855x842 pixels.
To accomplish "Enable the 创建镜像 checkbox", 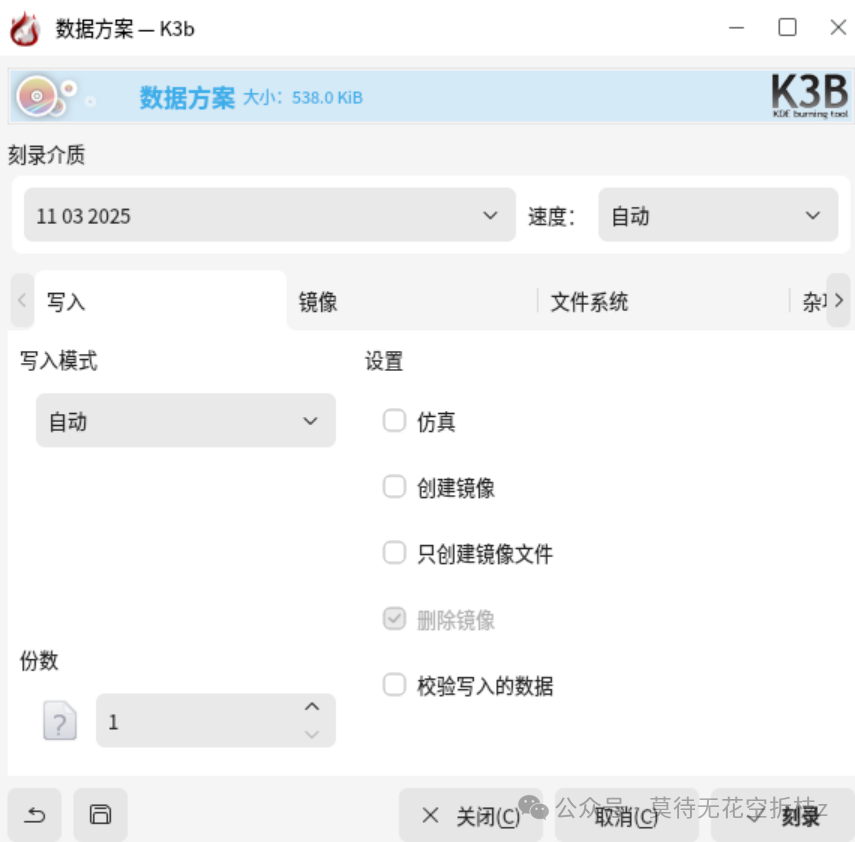I will [394, 486].
